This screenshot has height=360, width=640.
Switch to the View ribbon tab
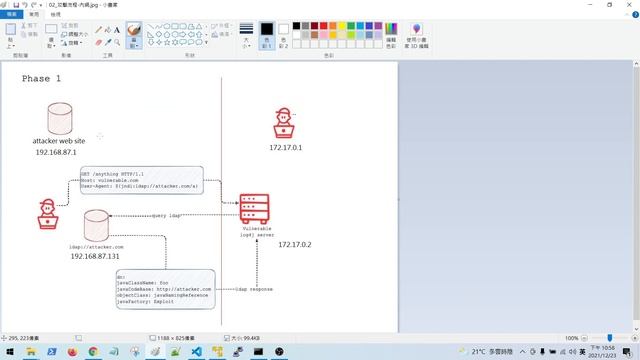click(56, 14)
